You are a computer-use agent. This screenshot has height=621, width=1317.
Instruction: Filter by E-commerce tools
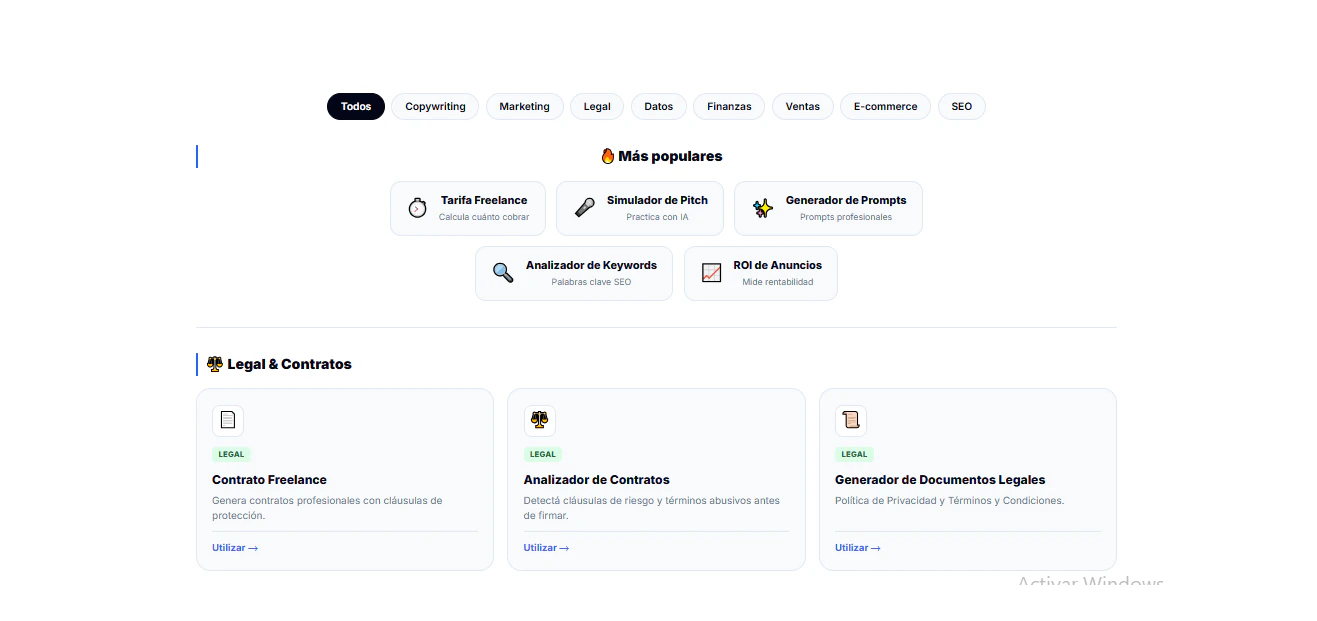pos(885,107)
